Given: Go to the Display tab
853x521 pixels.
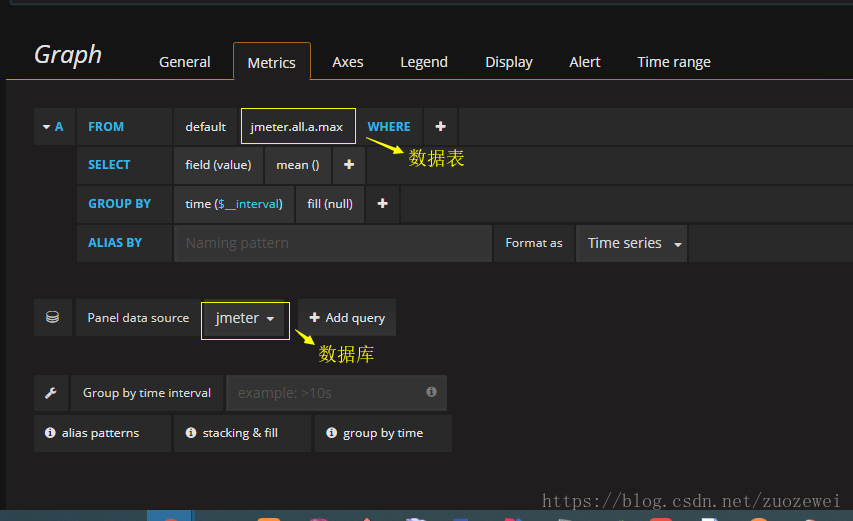Looking at the screenshot, I should [509, 62].
